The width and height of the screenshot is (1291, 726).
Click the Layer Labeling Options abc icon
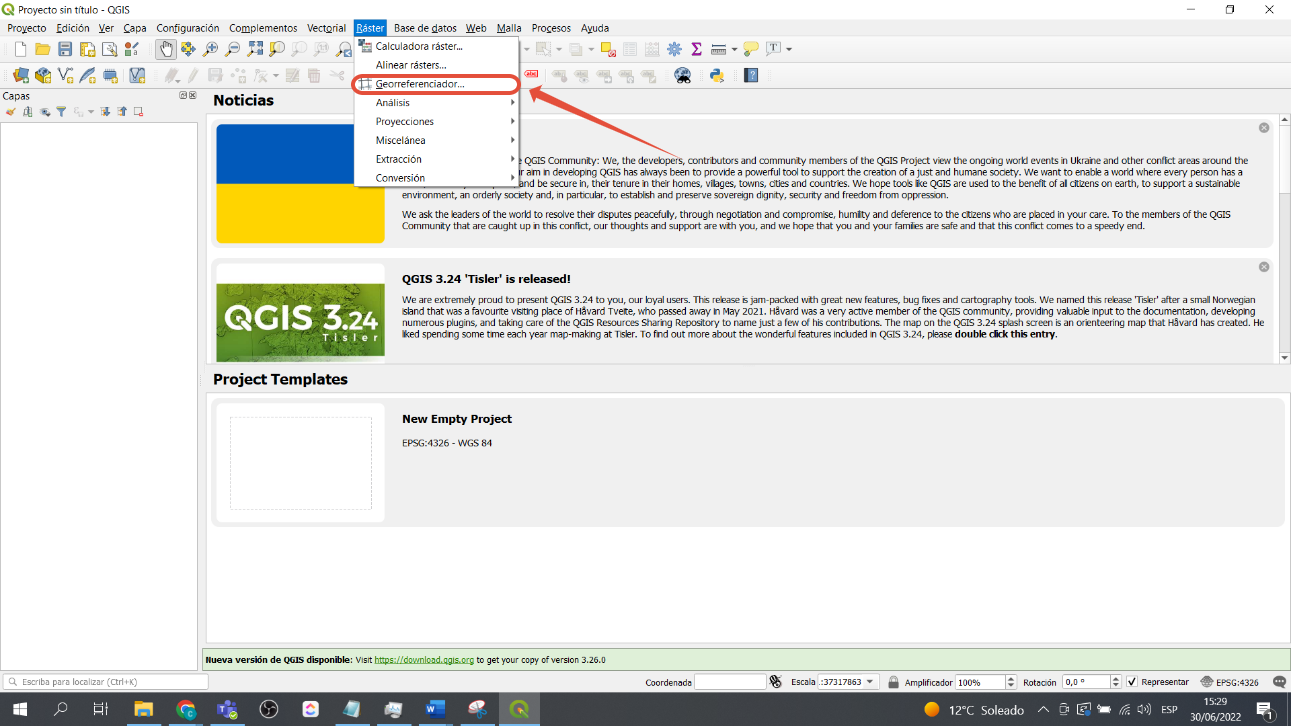tap(531, 74)
